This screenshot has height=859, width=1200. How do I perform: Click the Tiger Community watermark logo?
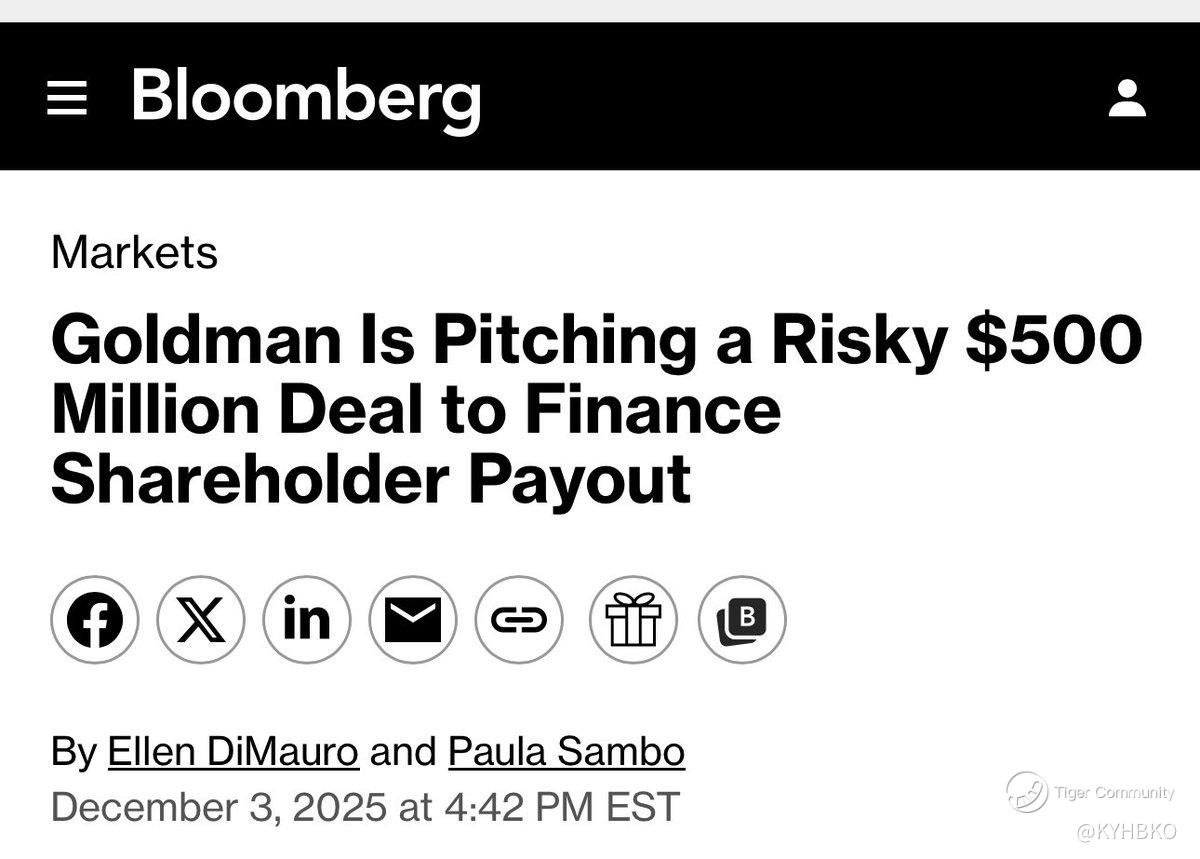[x=1026, y=792]
